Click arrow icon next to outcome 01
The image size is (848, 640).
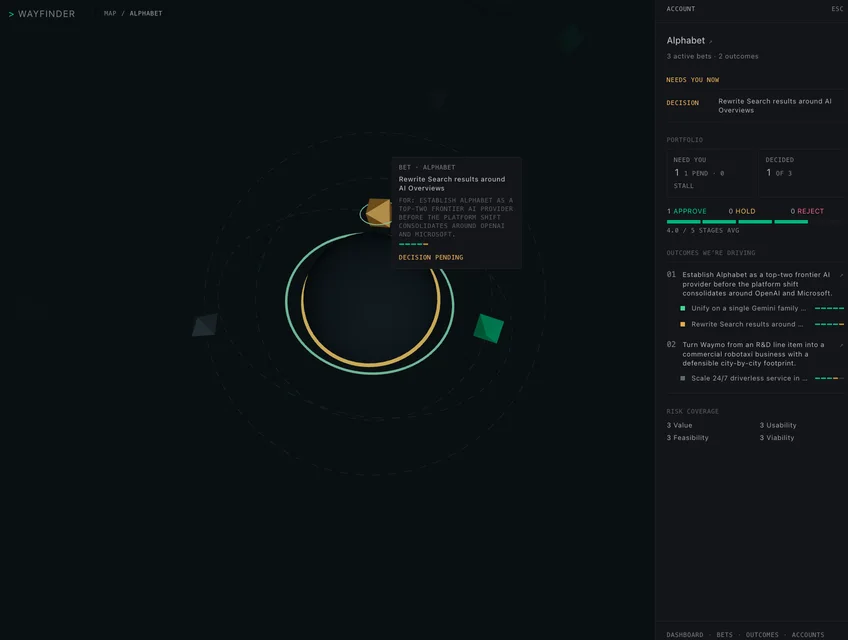tap(841, 275)
